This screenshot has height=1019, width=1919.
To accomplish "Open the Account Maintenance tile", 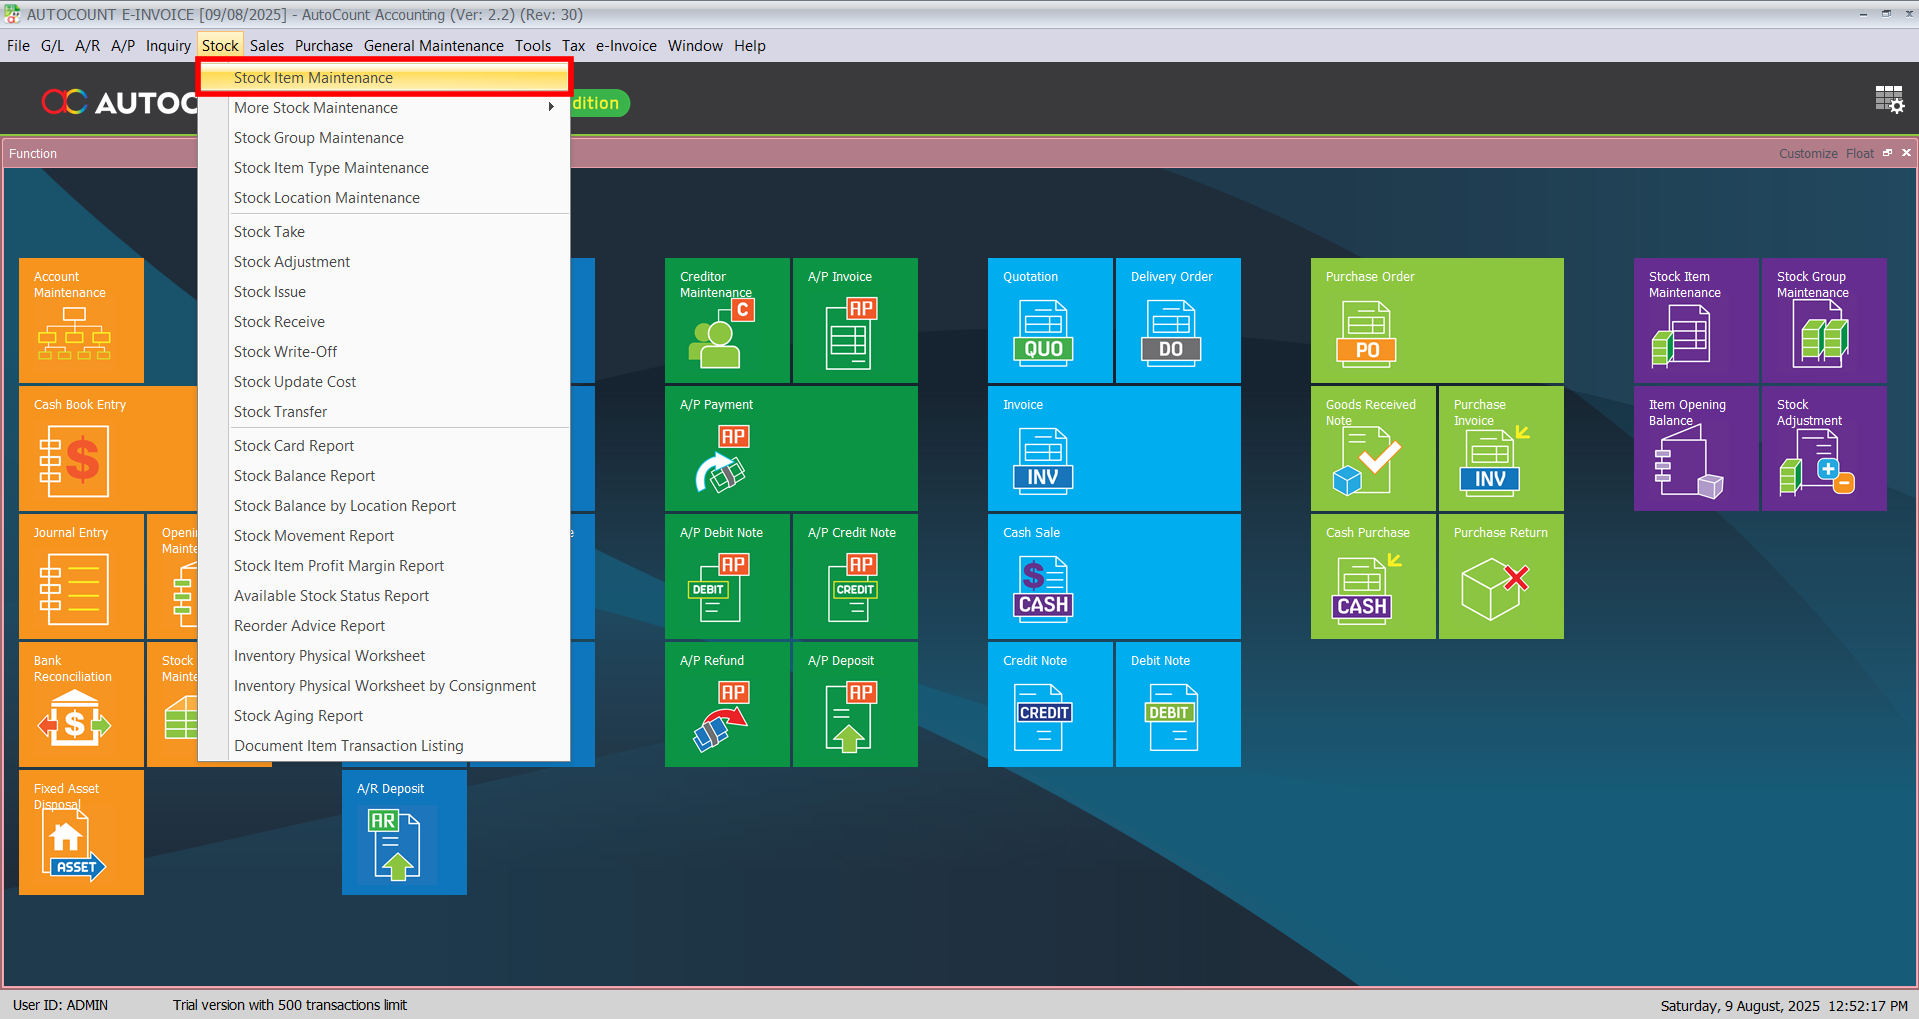I will pos(81,320).
